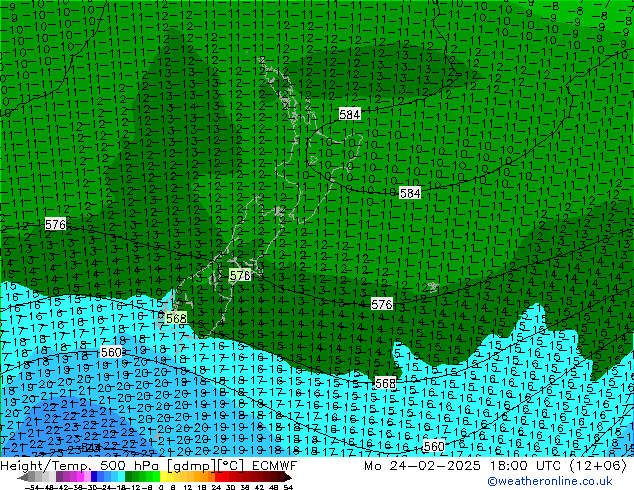Image resolution: width=634 pixels, height=490 pixels.
Task: Click the small Chatham Islands outline
Action: (432, 287)
